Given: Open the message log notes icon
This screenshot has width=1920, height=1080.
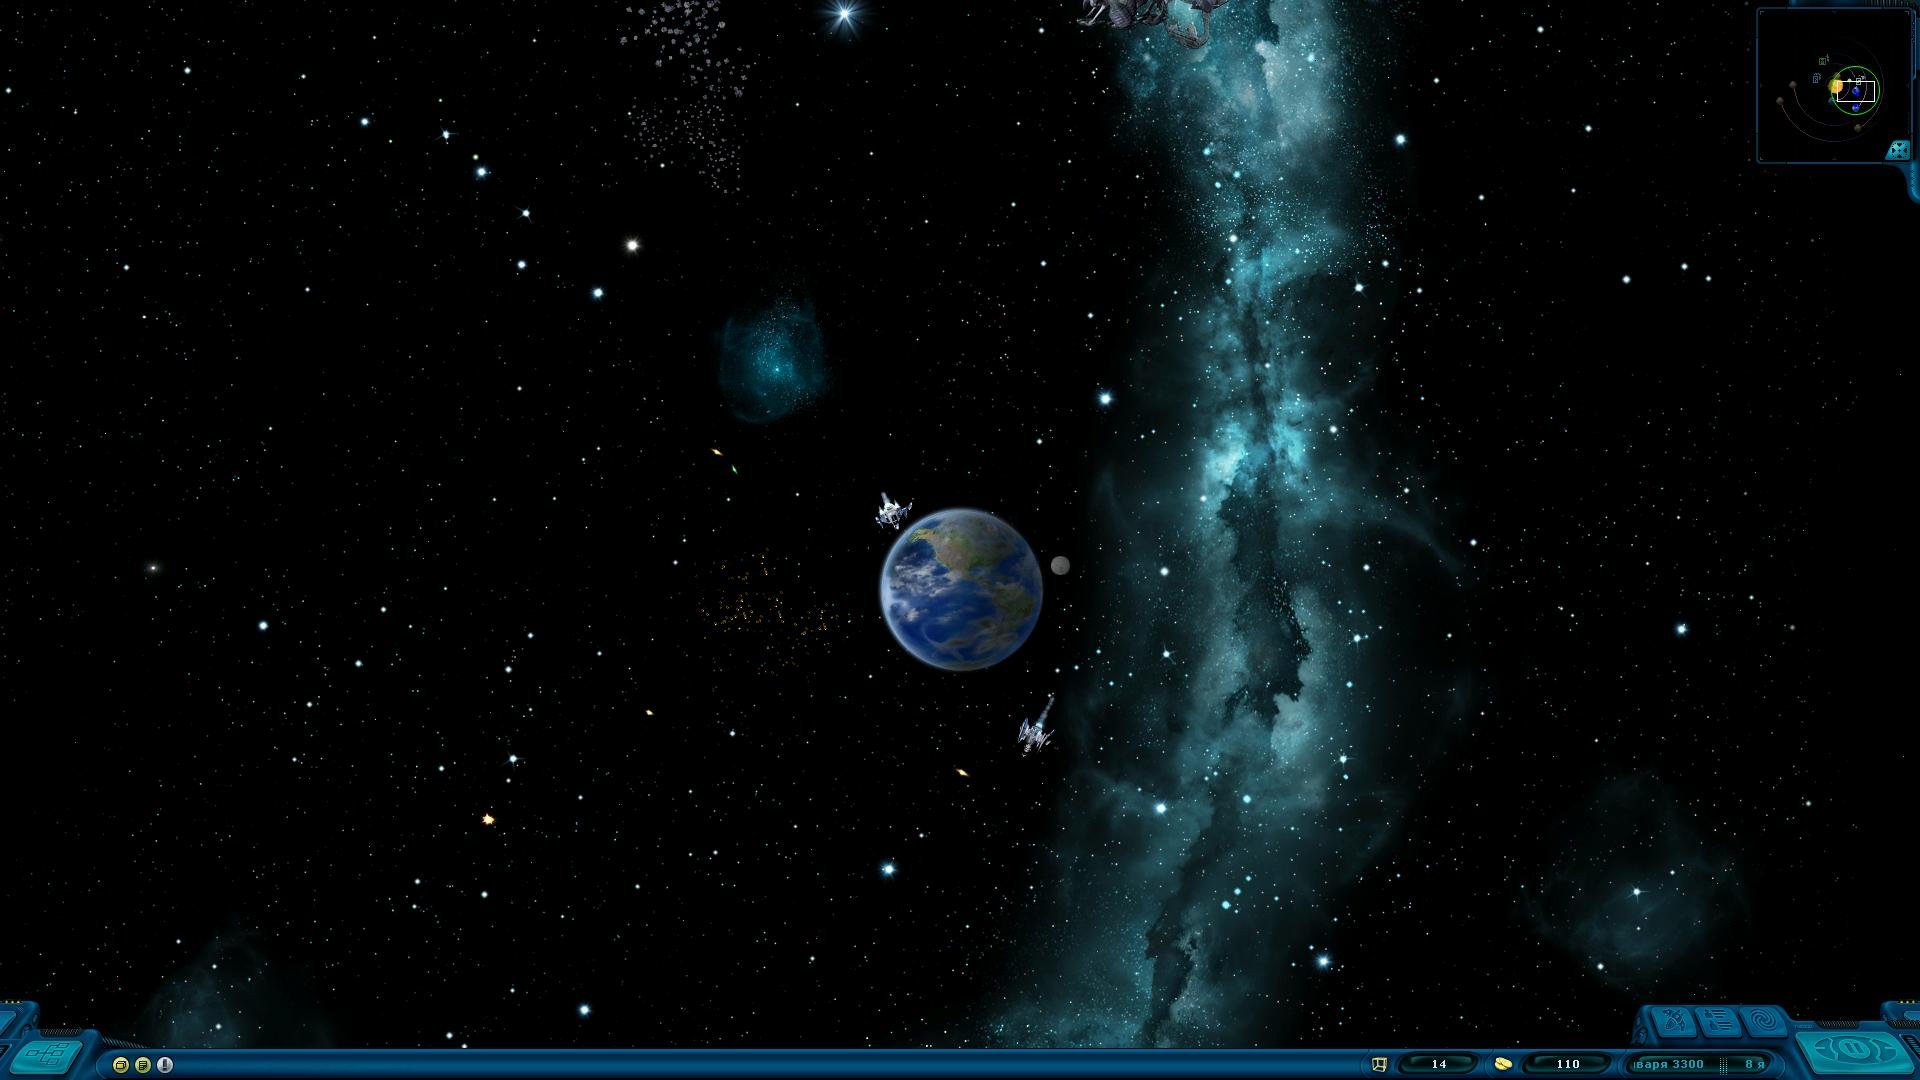Looking at the screenshot, I should (x=143, y=1065).
